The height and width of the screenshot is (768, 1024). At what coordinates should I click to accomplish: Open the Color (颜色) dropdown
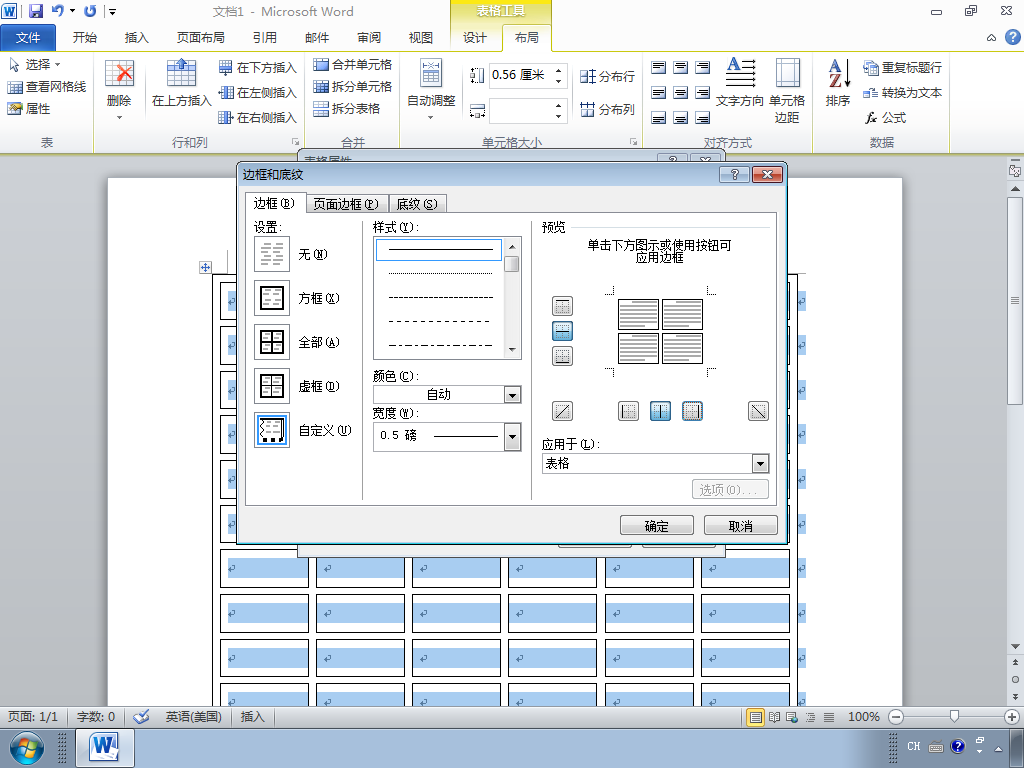[513, 394]
